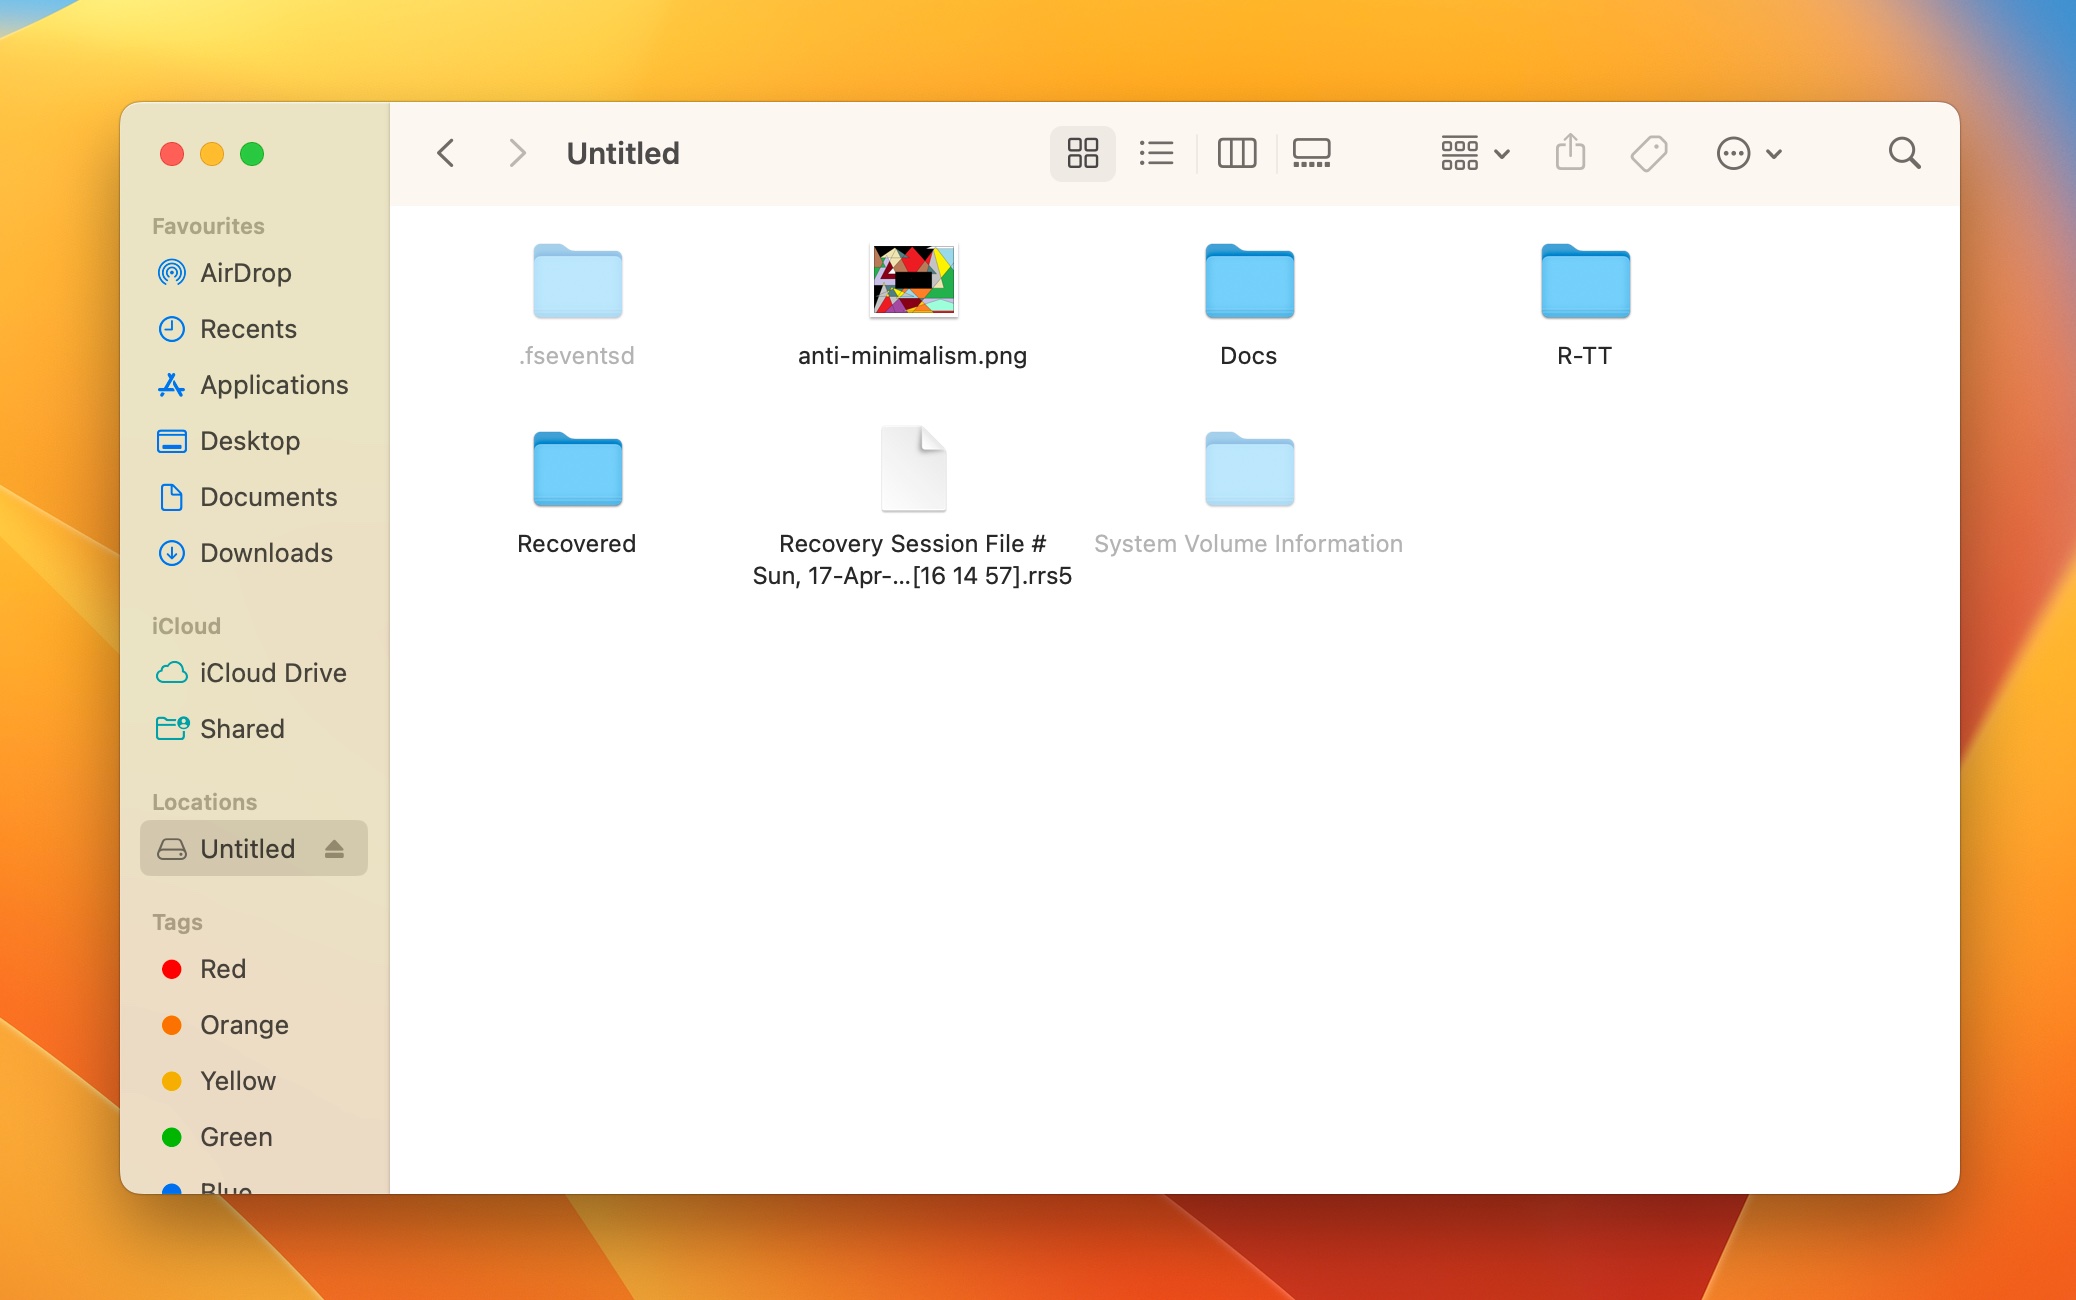Navigate back in Finder history

(x=445, y=153)
